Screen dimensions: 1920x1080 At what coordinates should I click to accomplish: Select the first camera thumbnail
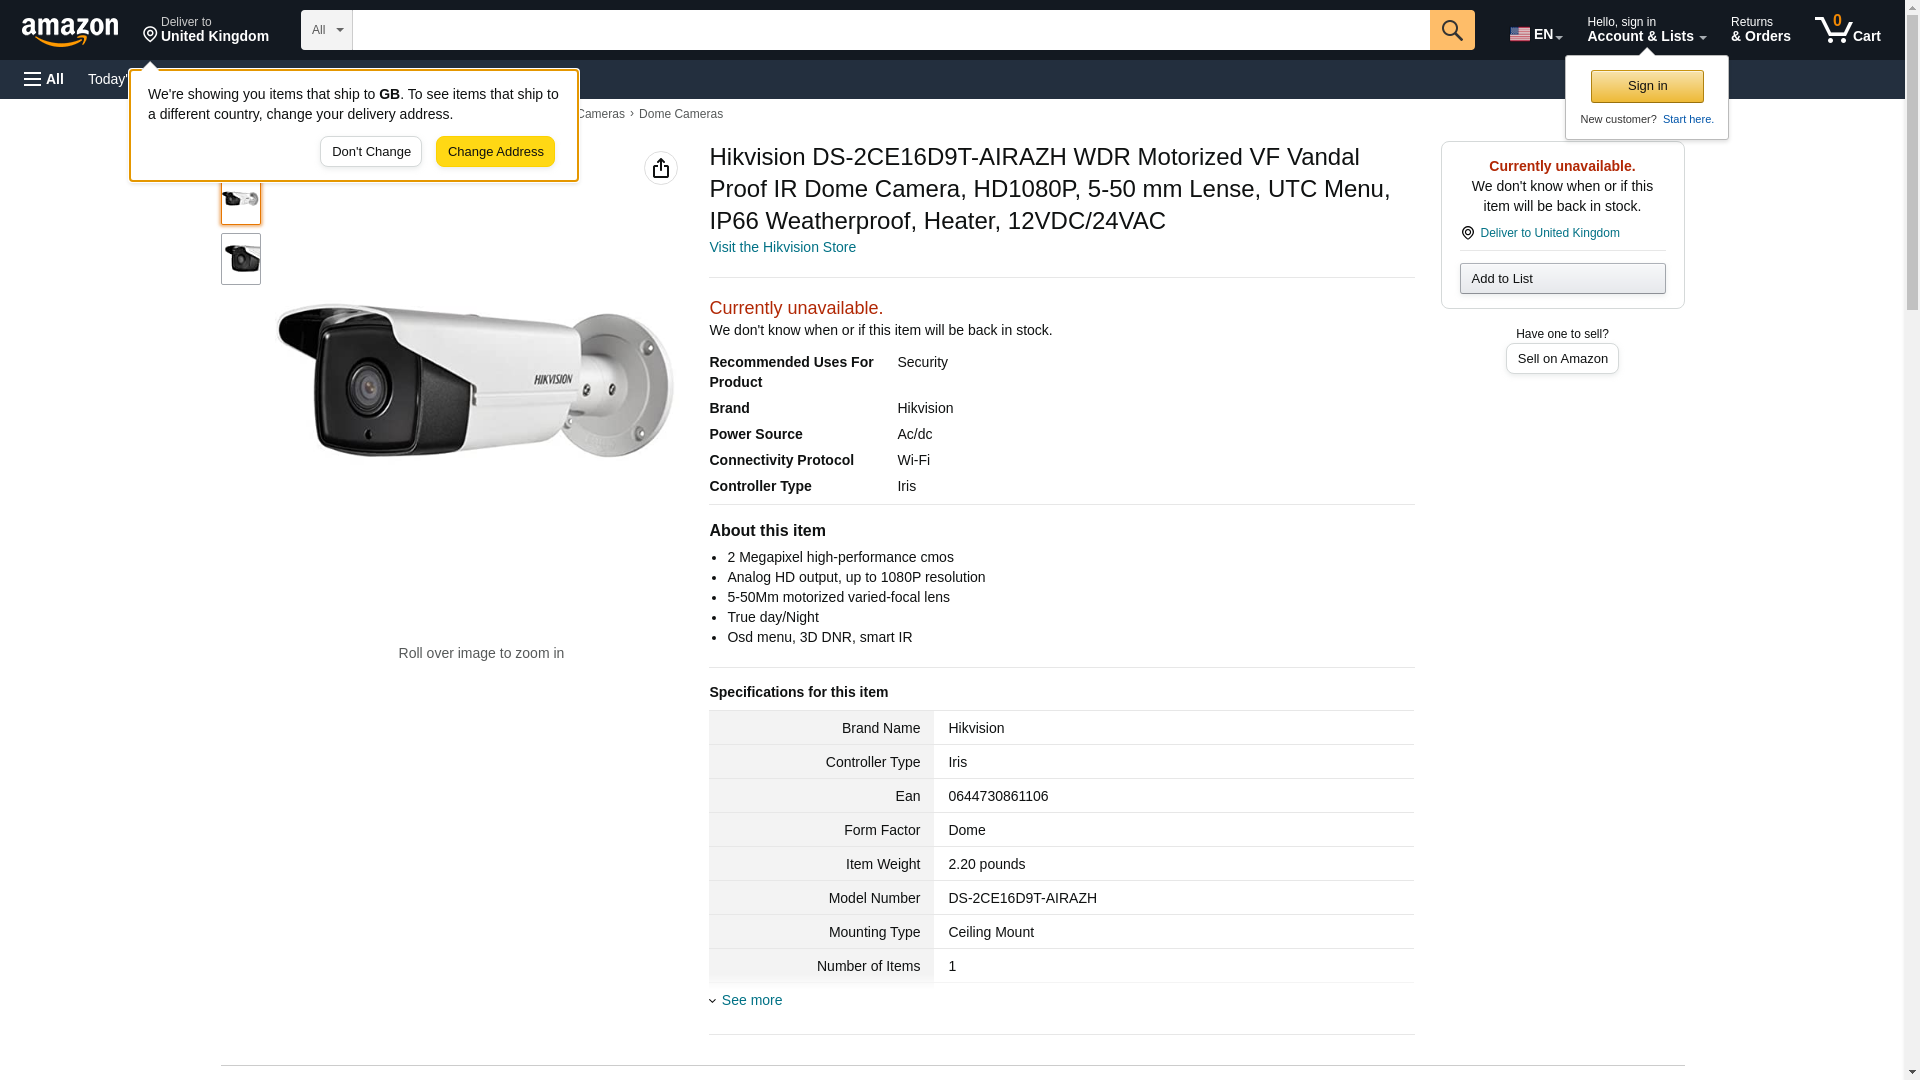(x=240, y=199)
